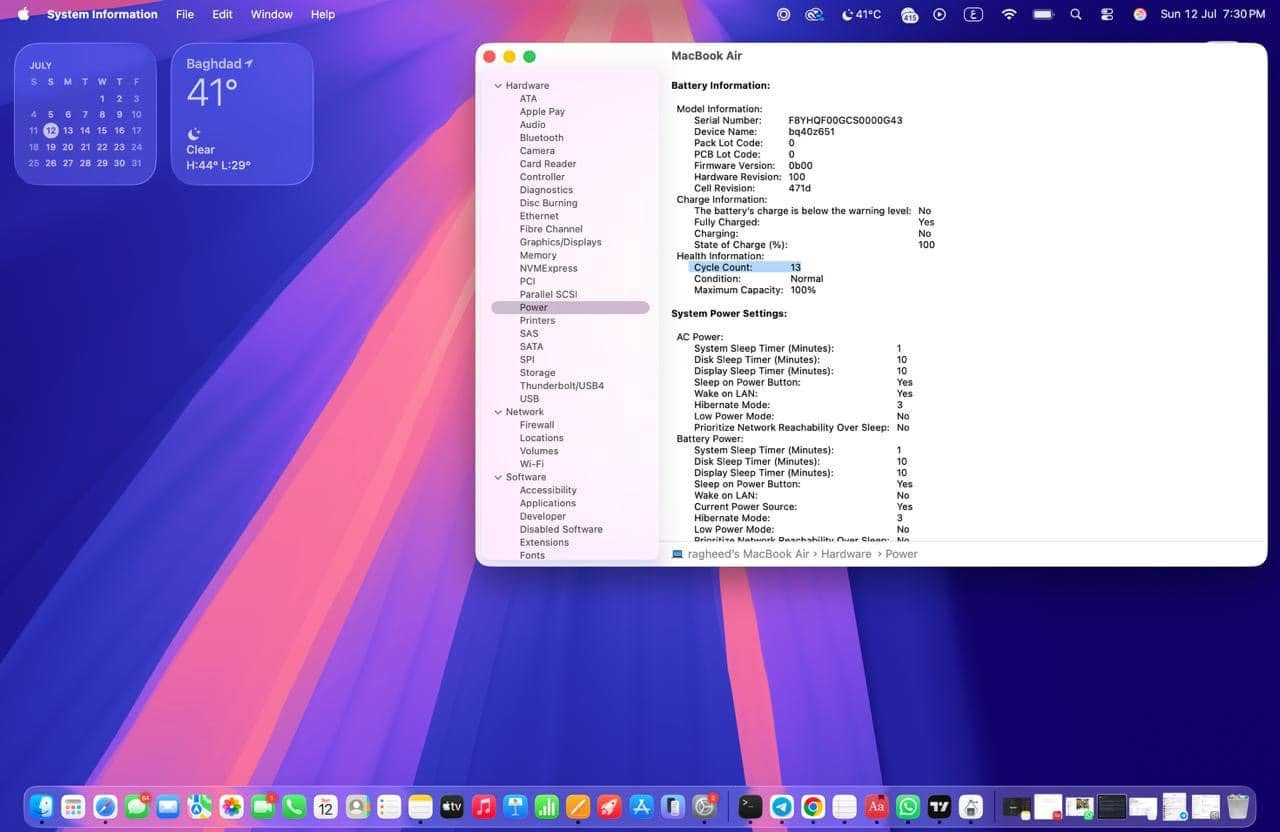Click ragheed's MacBook Air in path bar
This screenshot has height=832, width=1280.
pos(748,554)
